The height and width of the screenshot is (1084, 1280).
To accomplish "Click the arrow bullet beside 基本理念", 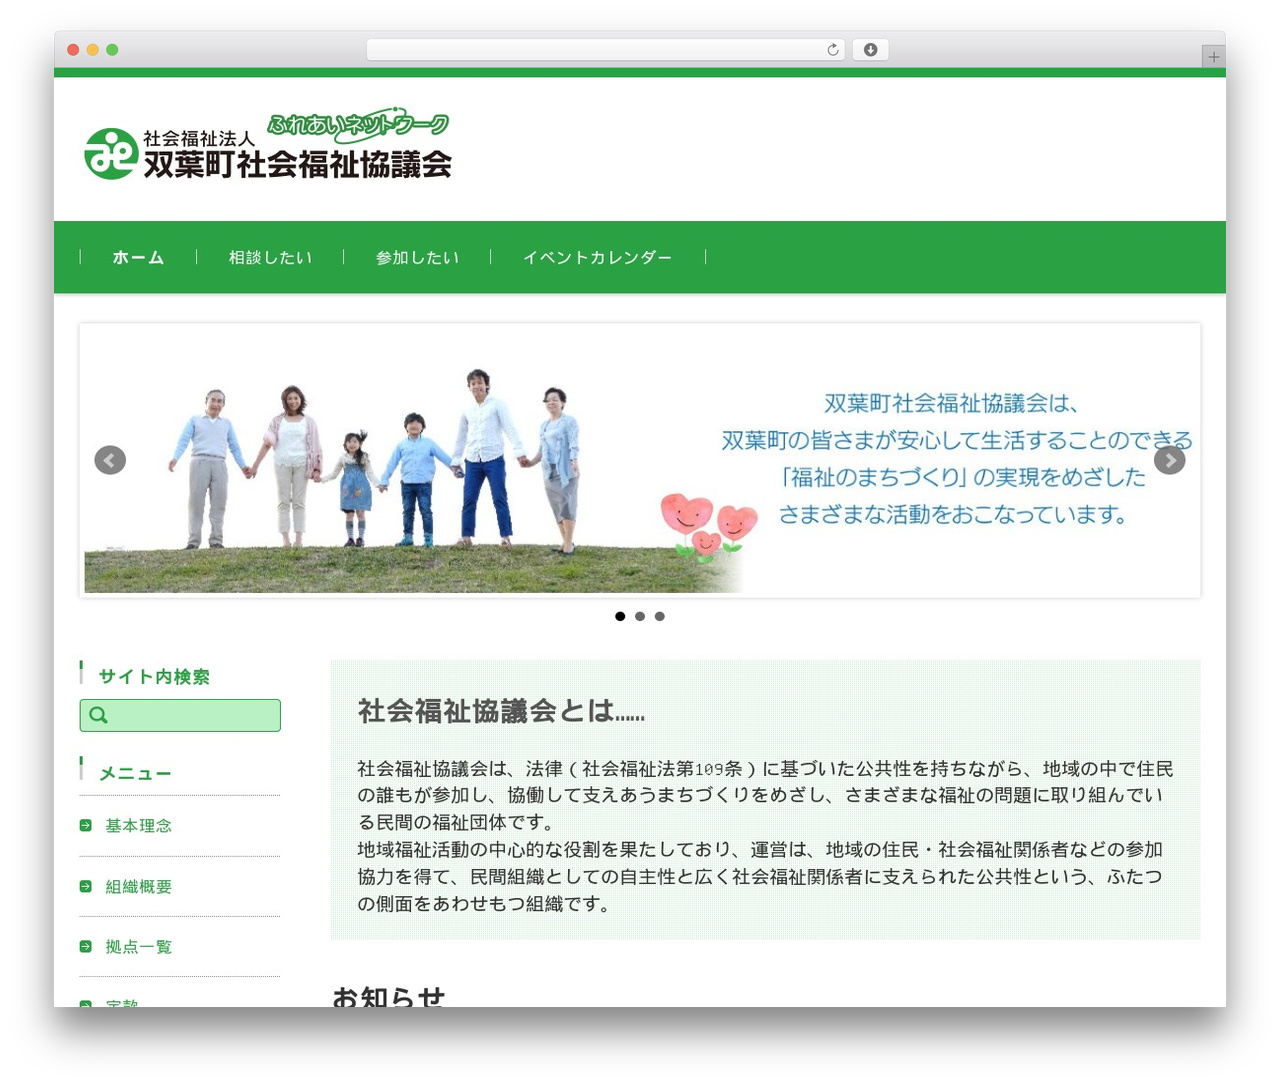I will (x=86, y=825).
